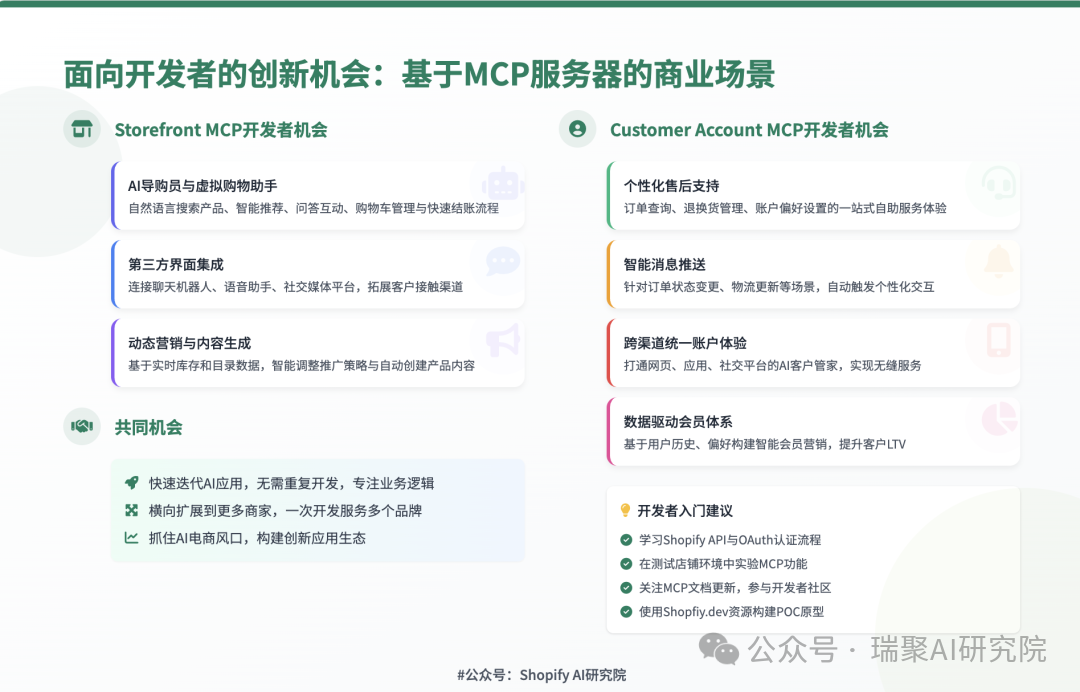Click the user account icon beside Customer Account MCP

pyautogui.click(x=577, y=129)
